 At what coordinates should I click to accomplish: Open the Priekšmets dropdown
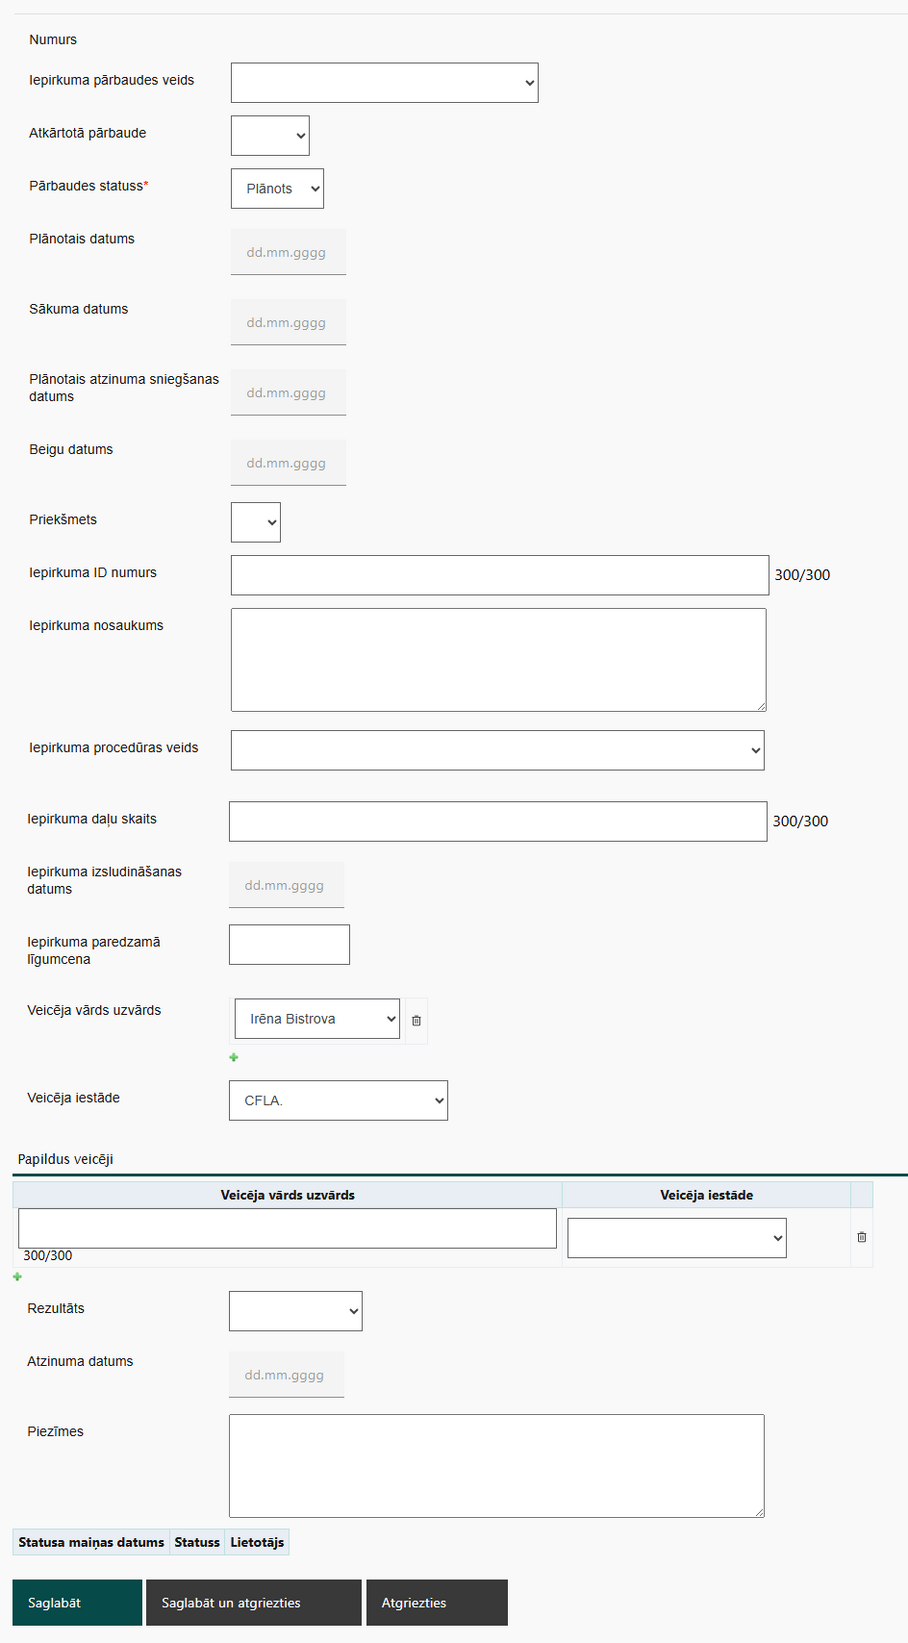[x=256, y=522]
